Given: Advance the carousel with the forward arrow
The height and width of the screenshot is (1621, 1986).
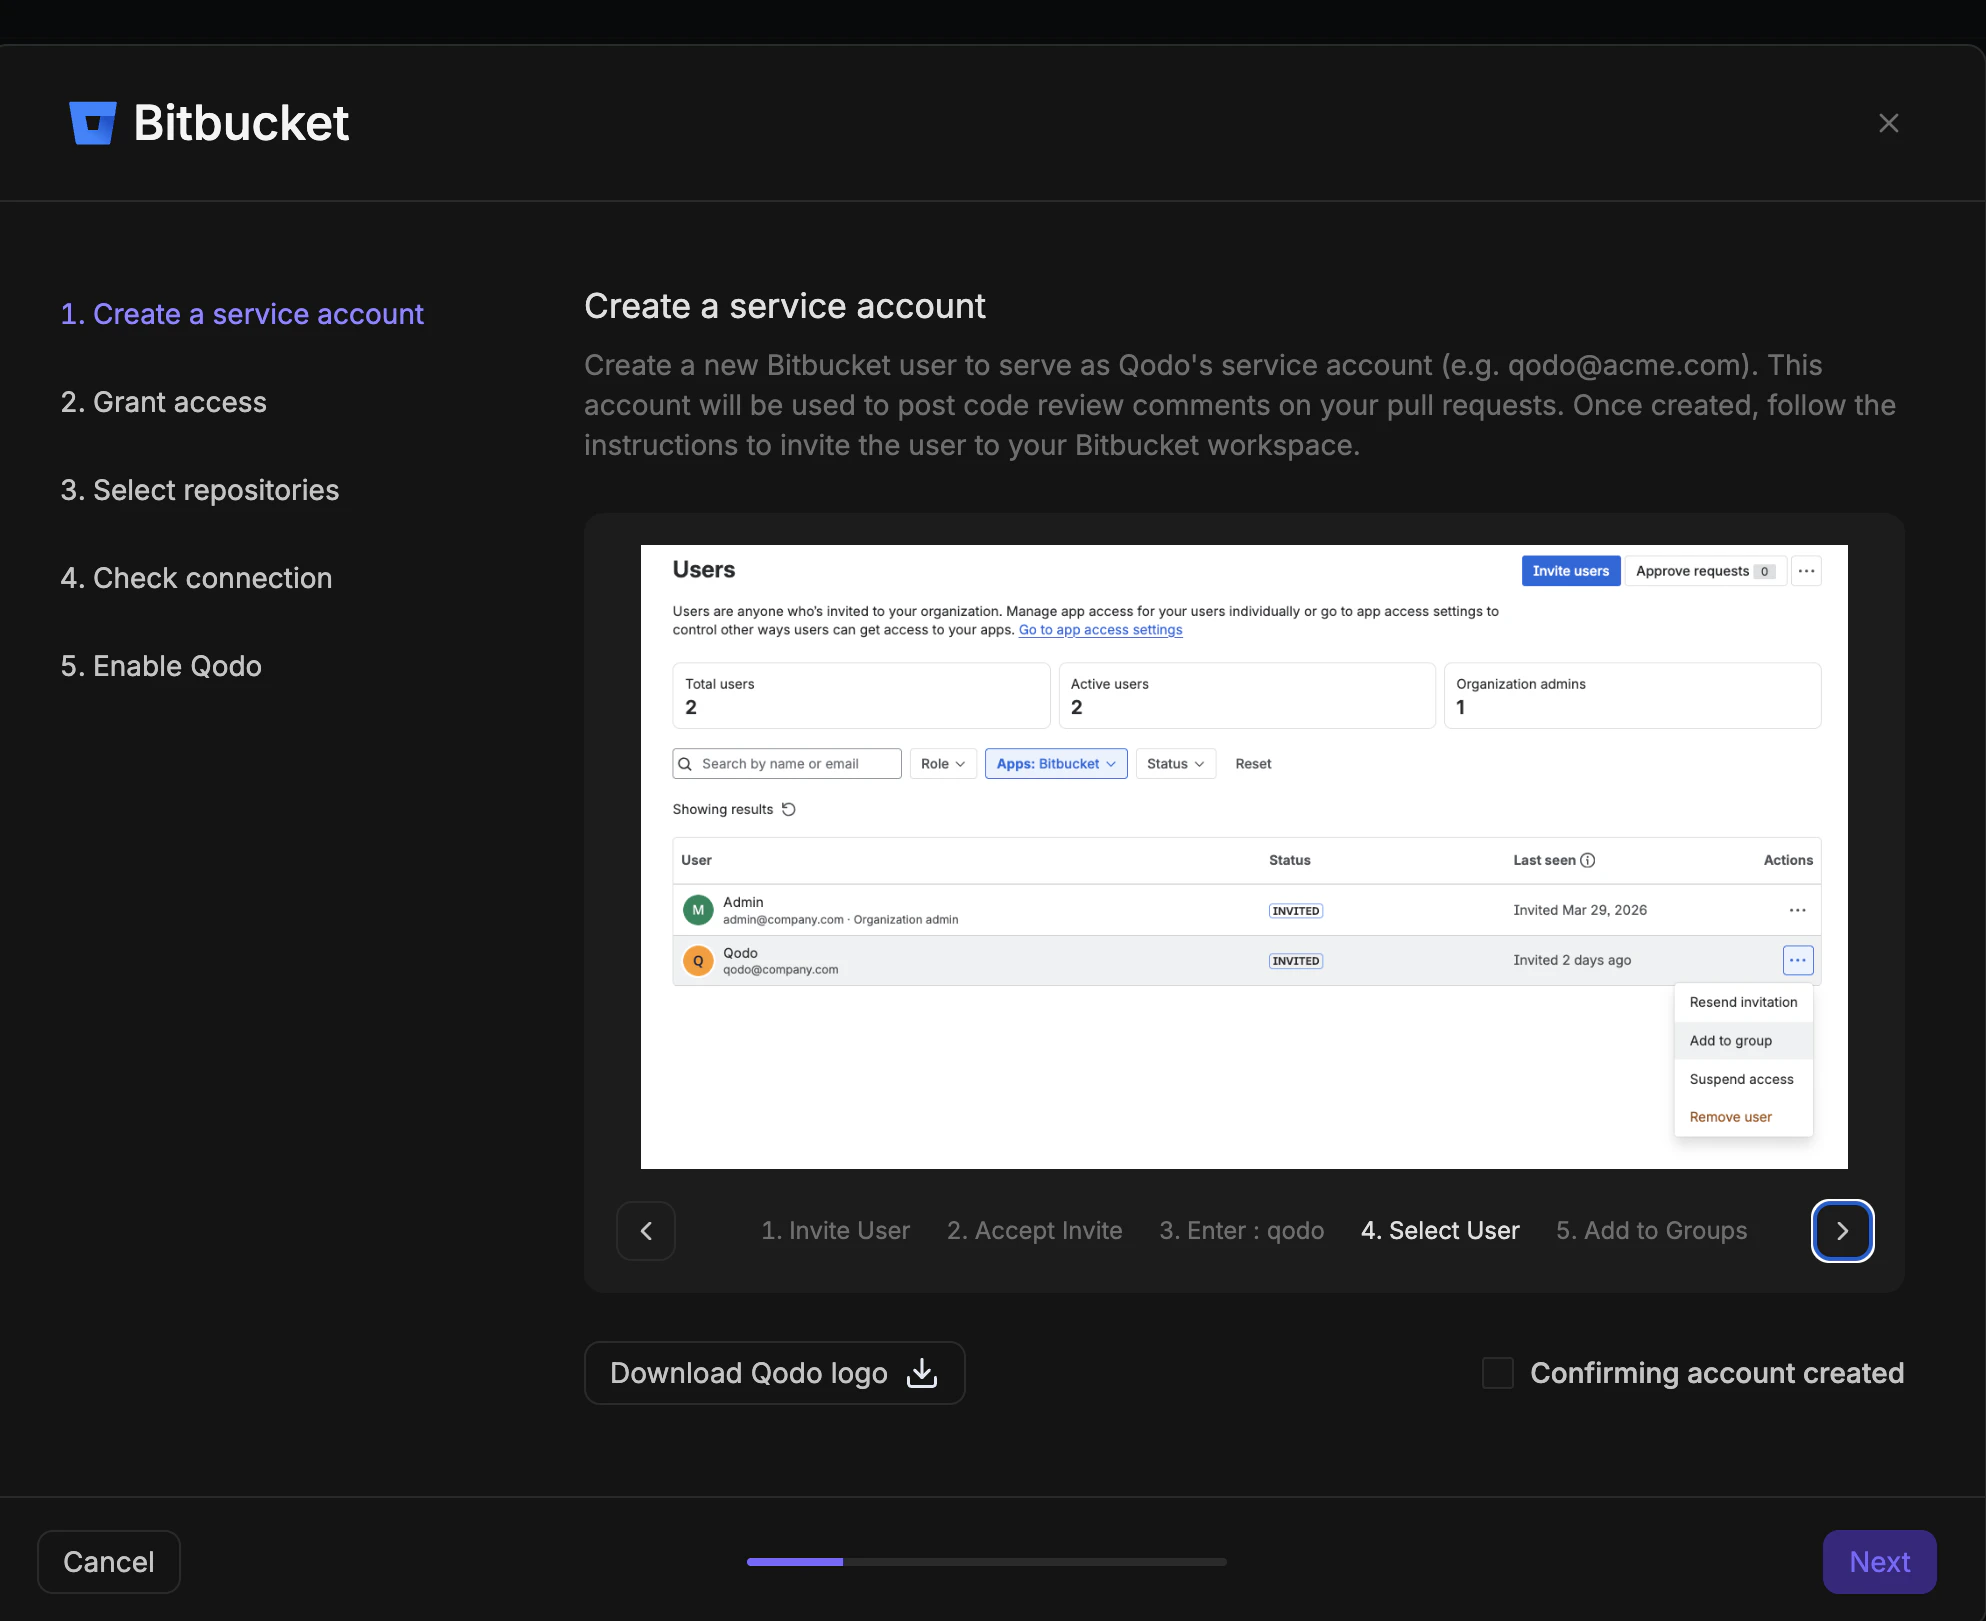Looking at the screenshot, I should (x=1842, y=1231).
